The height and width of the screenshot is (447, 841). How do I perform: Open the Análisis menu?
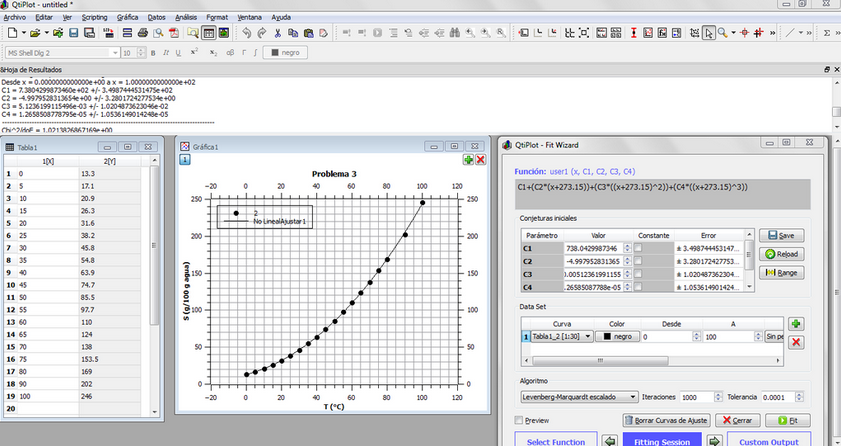pos(186,17)
